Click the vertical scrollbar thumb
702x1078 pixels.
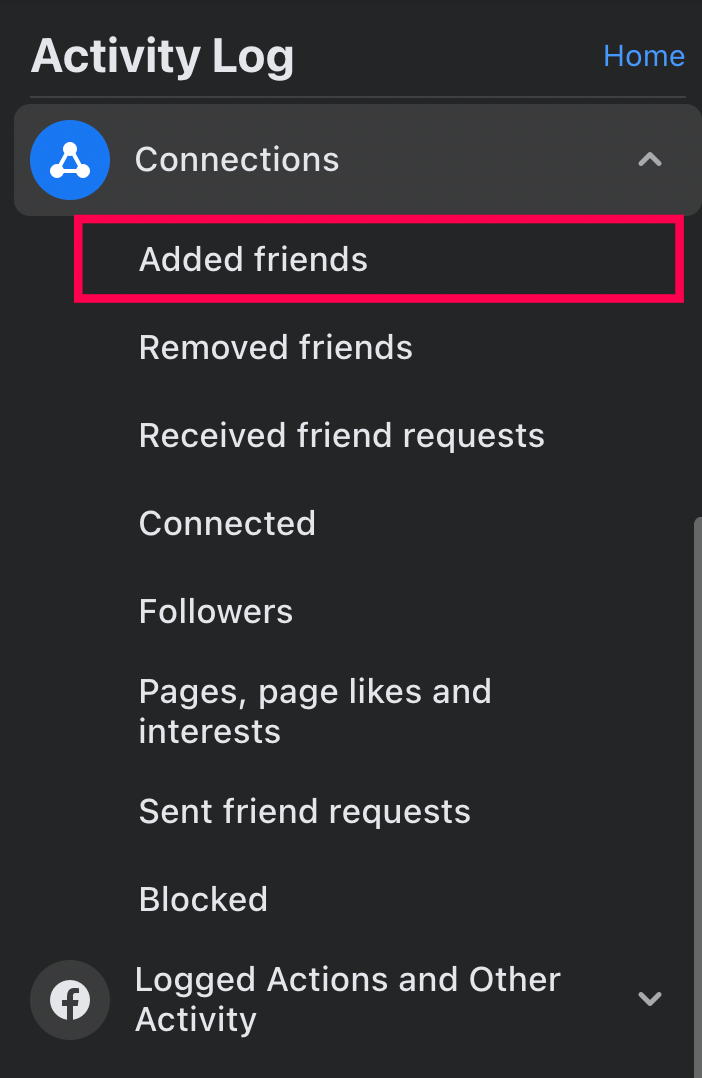coord(698,798)
